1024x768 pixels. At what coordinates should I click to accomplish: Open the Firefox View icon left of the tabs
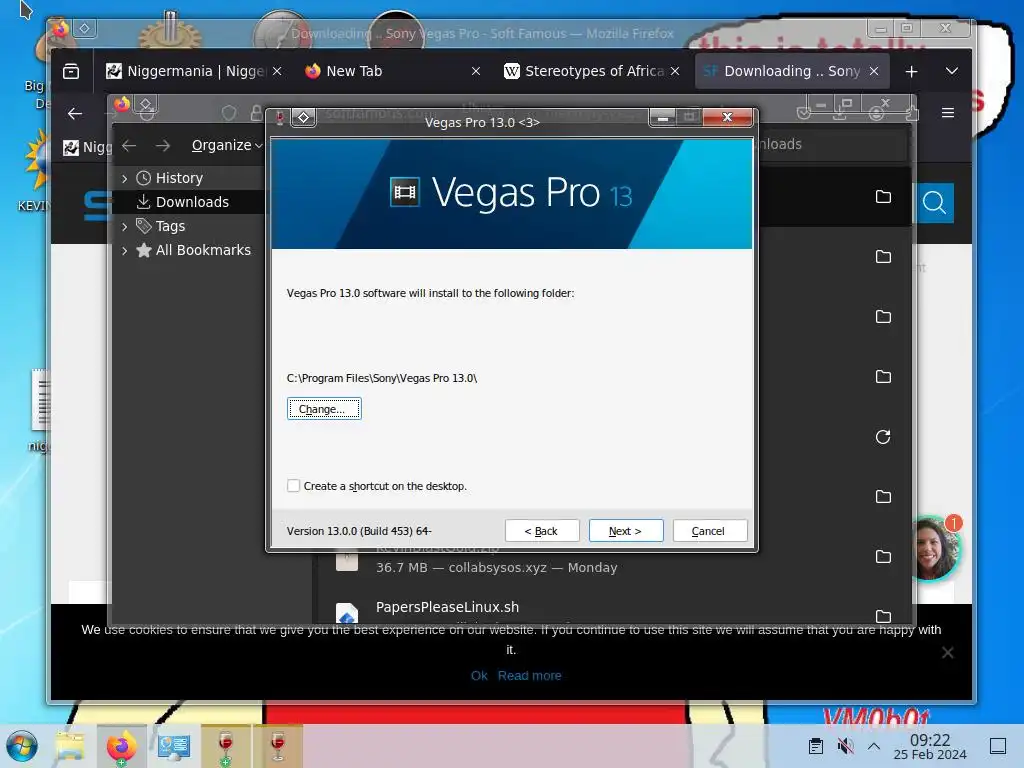tap(71, 71)
